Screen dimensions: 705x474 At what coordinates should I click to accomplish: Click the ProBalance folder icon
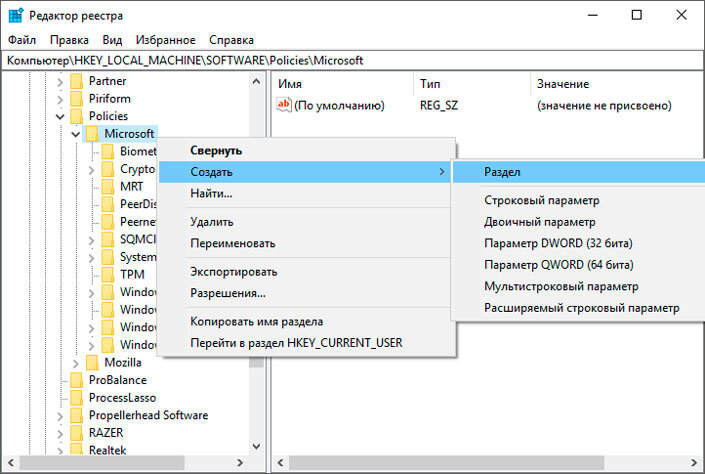pyautogui.click(x=77, y=380)
